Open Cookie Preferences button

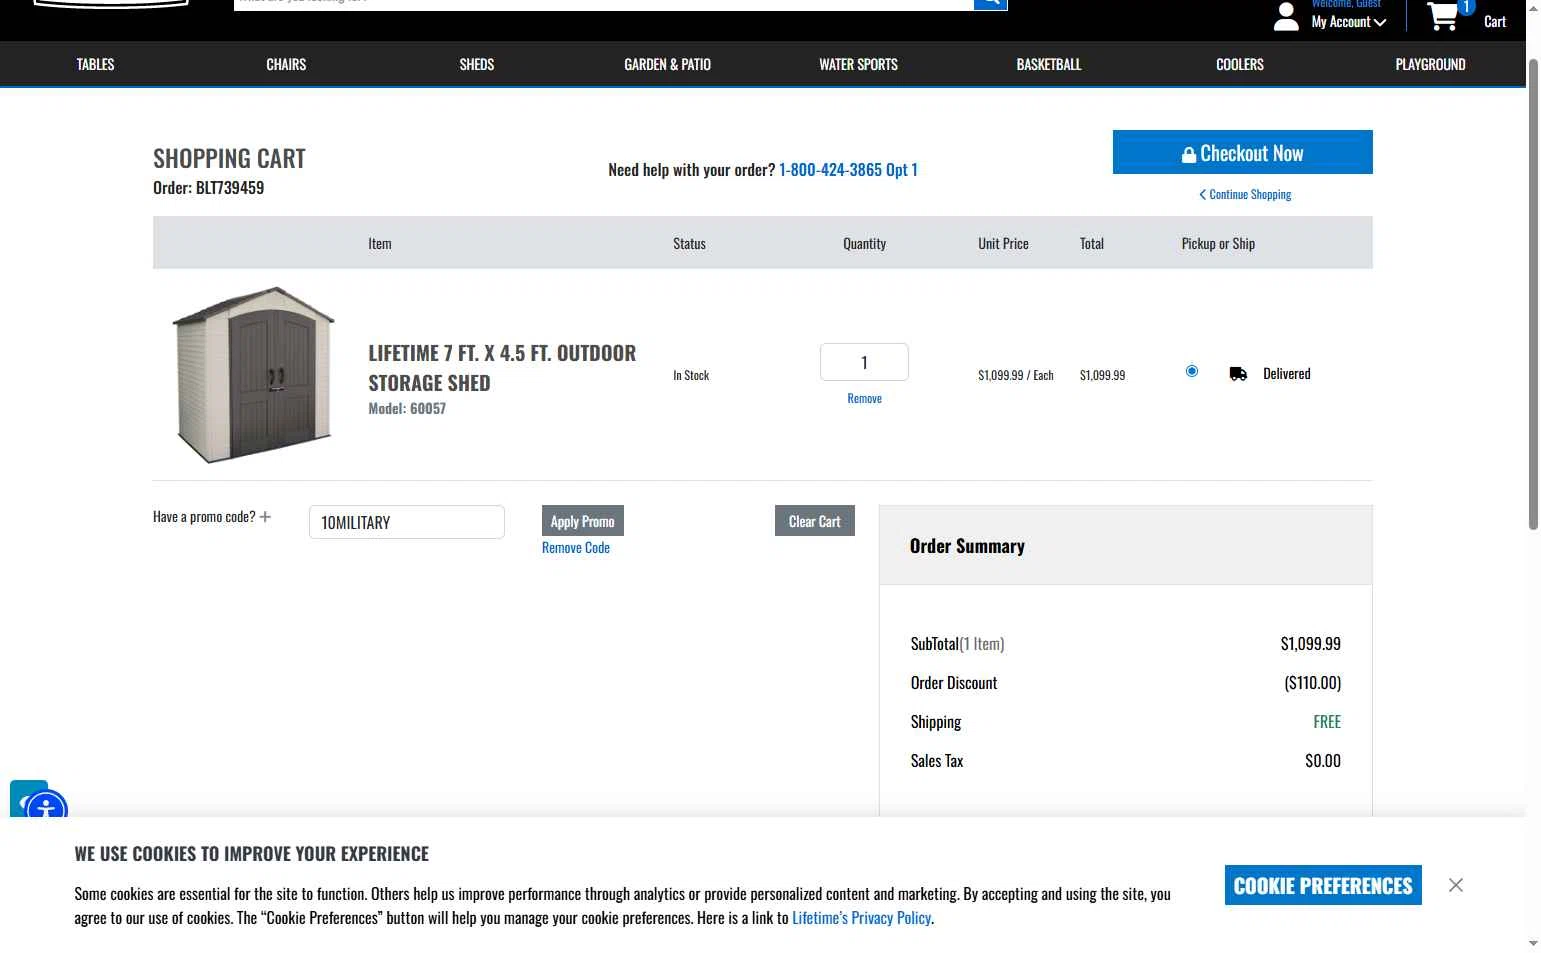coord(1323,885)
